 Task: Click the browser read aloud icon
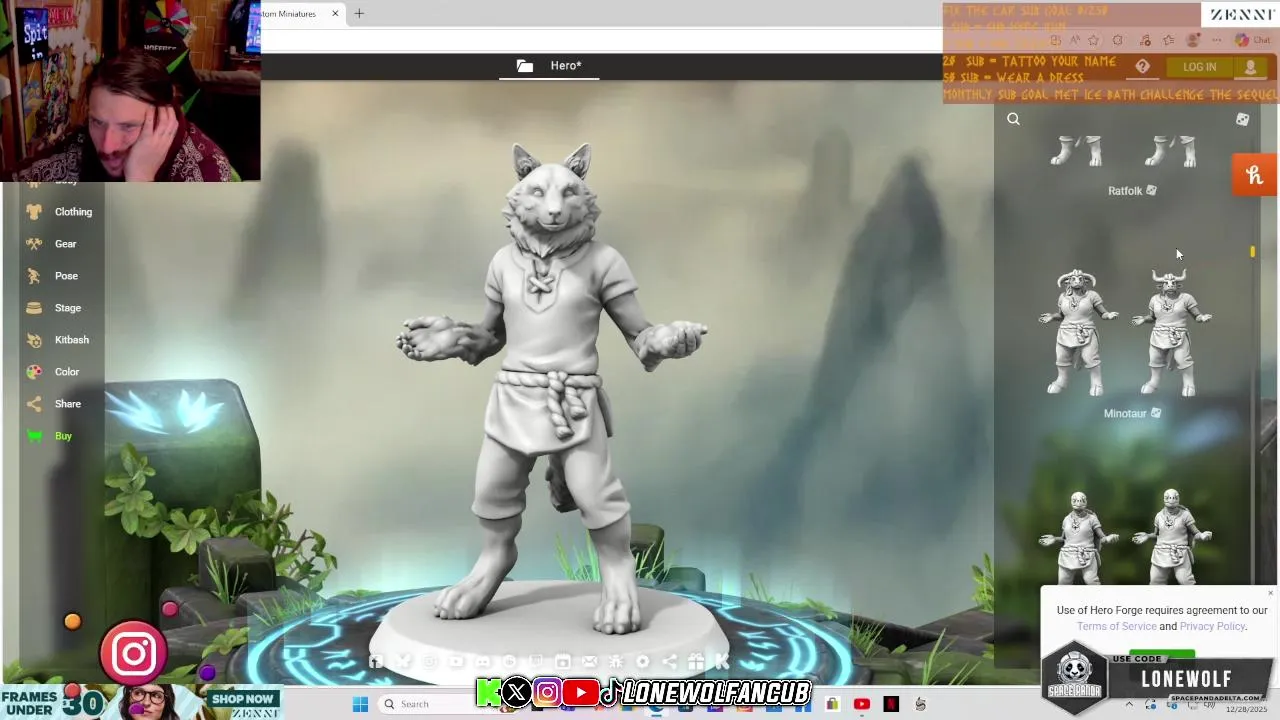[x=1075, y=40]
